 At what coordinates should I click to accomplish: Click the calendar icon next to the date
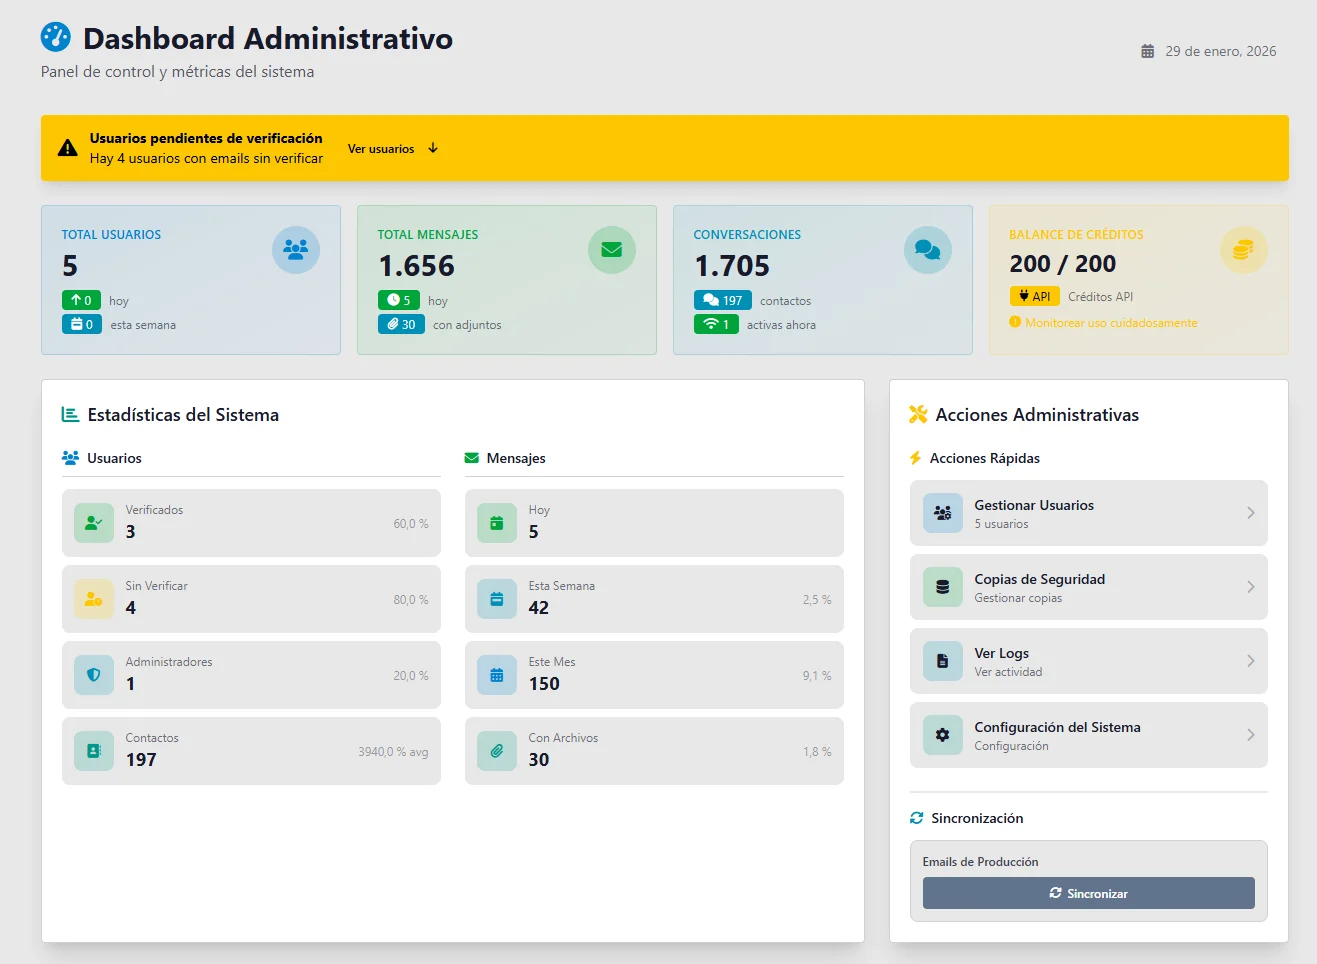tap(1148, 51)
